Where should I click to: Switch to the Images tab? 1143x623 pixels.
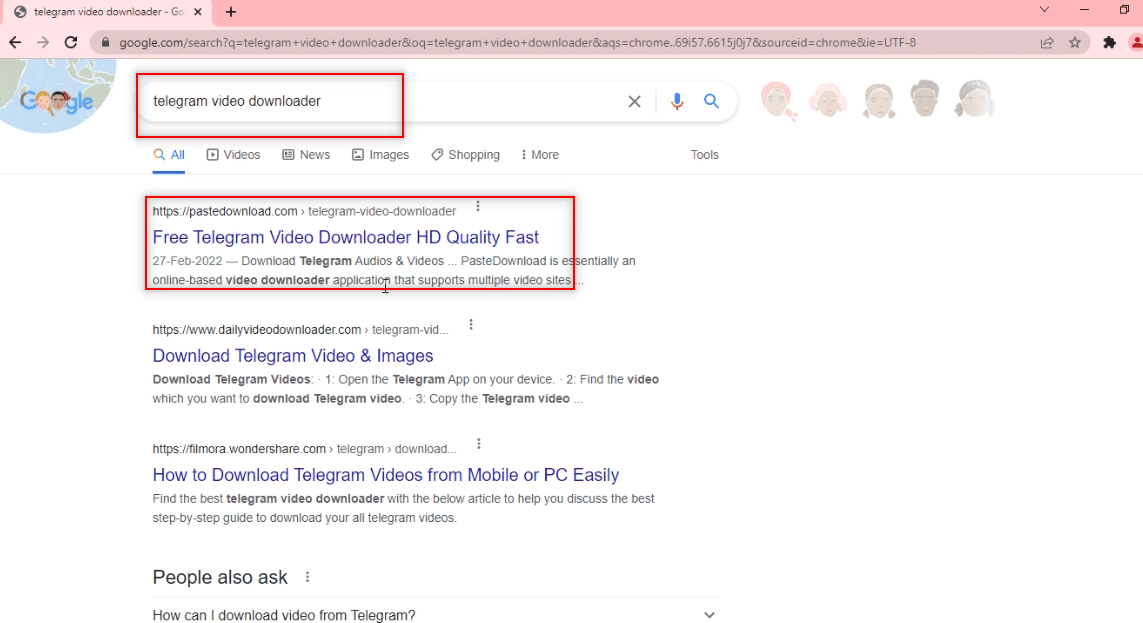coord(381,154)
